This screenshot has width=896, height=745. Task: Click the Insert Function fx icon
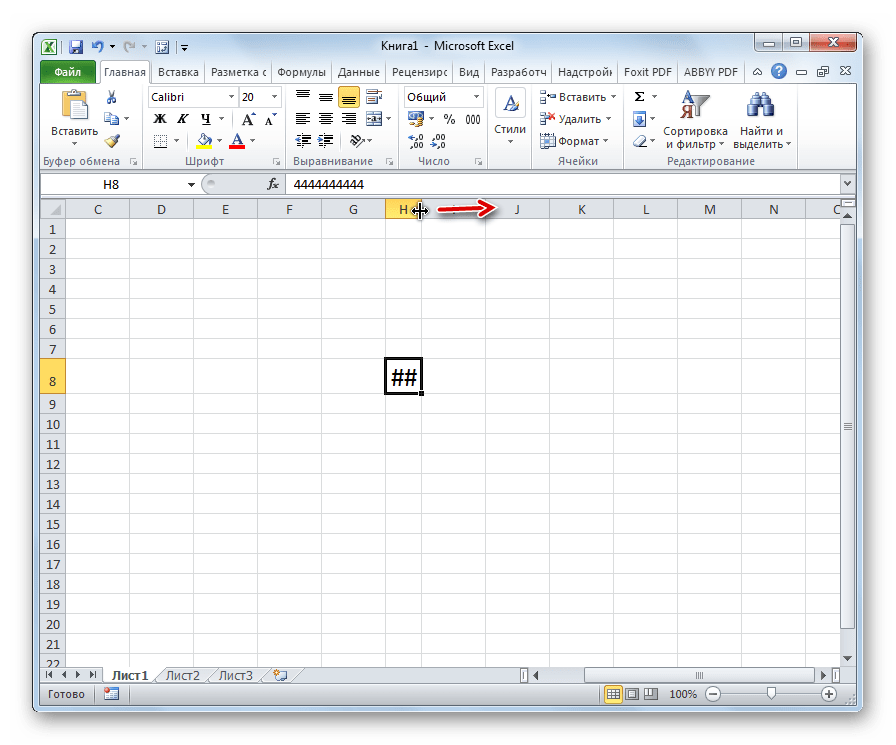(272, 185)
